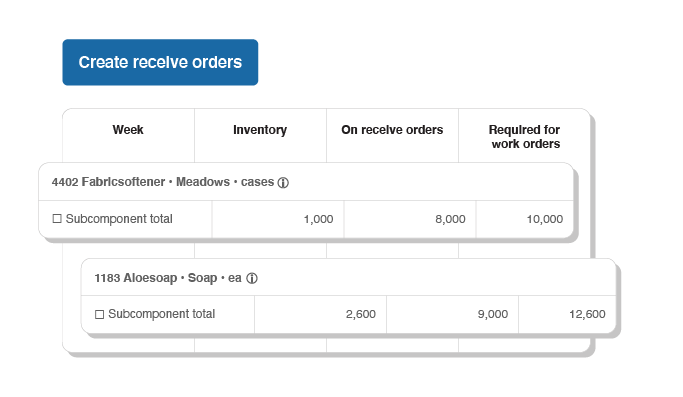The image size is (683, 397).
Task: Click the 1183 Aloesoap Soap ea title
Action: click(x=168, y=278)
